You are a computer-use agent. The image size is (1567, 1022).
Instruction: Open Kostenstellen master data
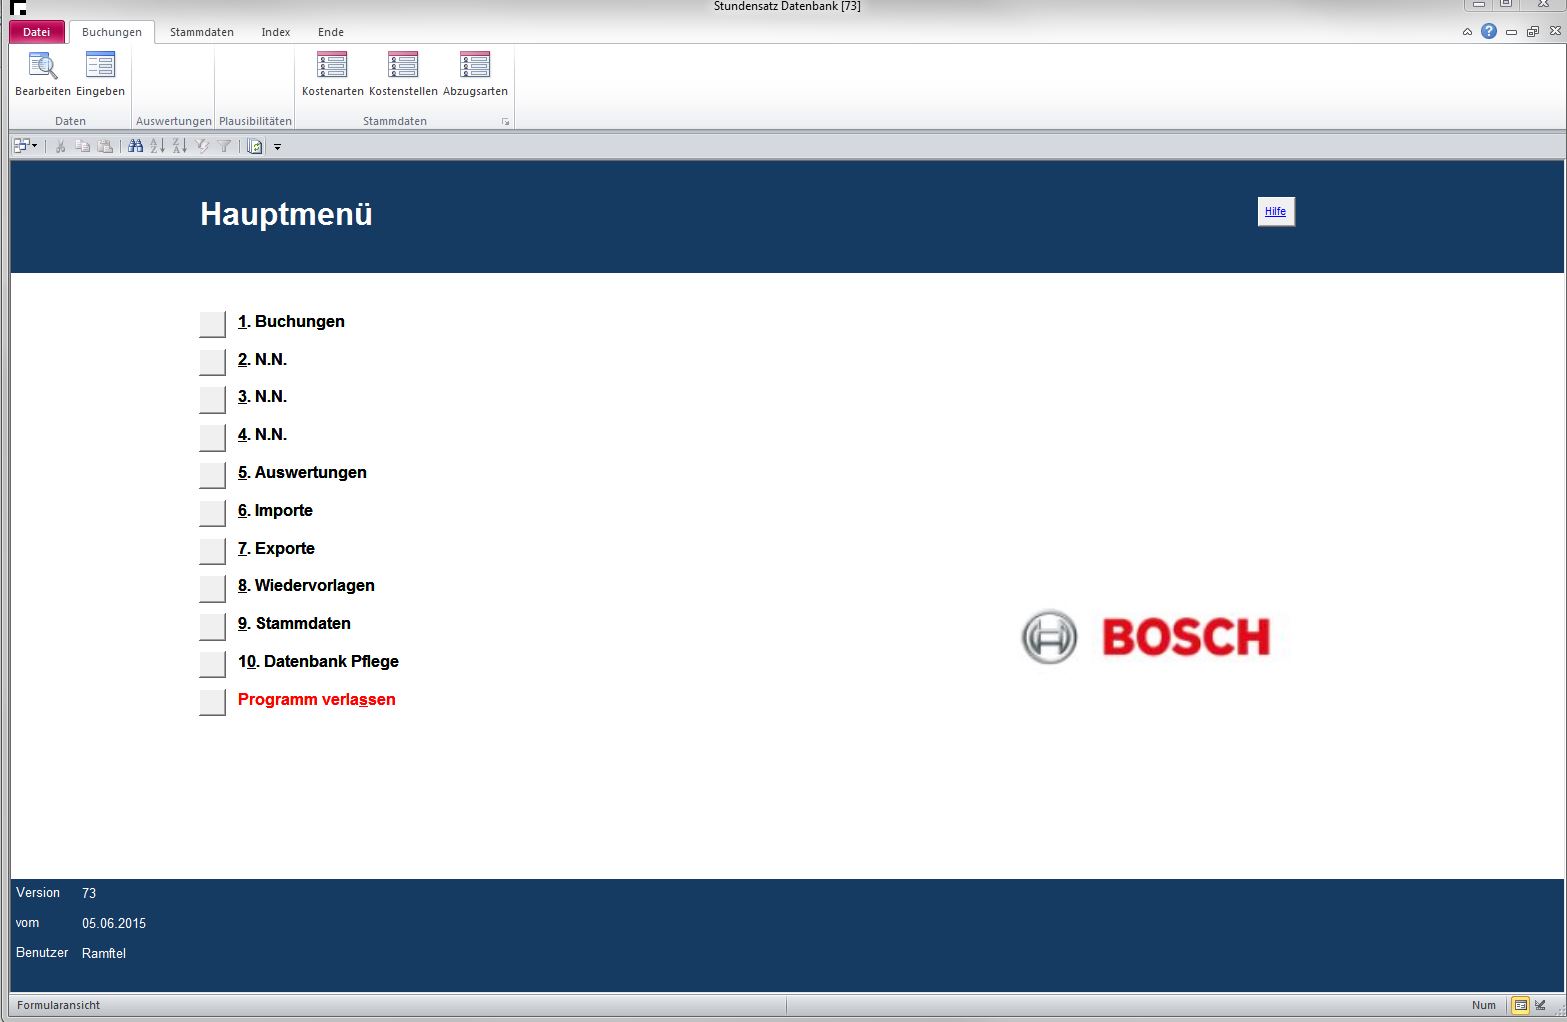(x=403, y=74)
